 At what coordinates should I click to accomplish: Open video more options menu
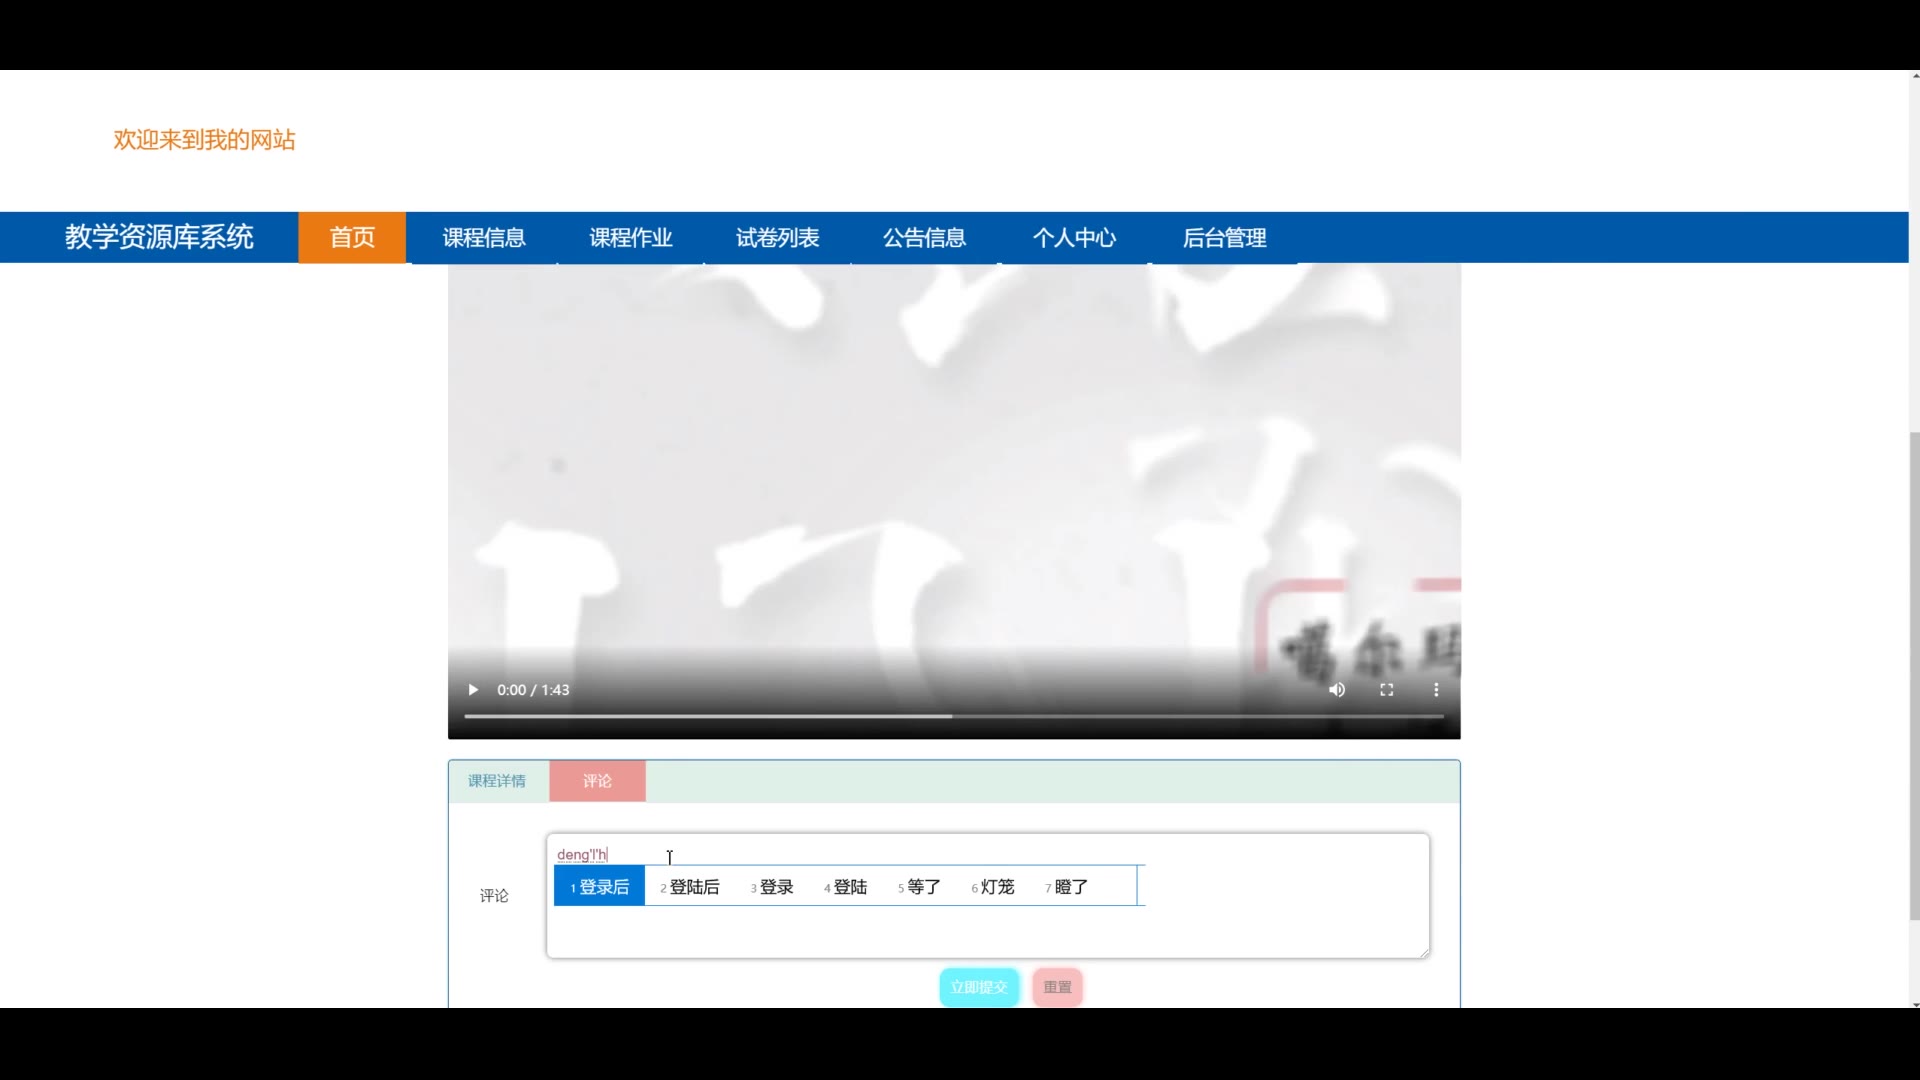[x=1436, y=690]
